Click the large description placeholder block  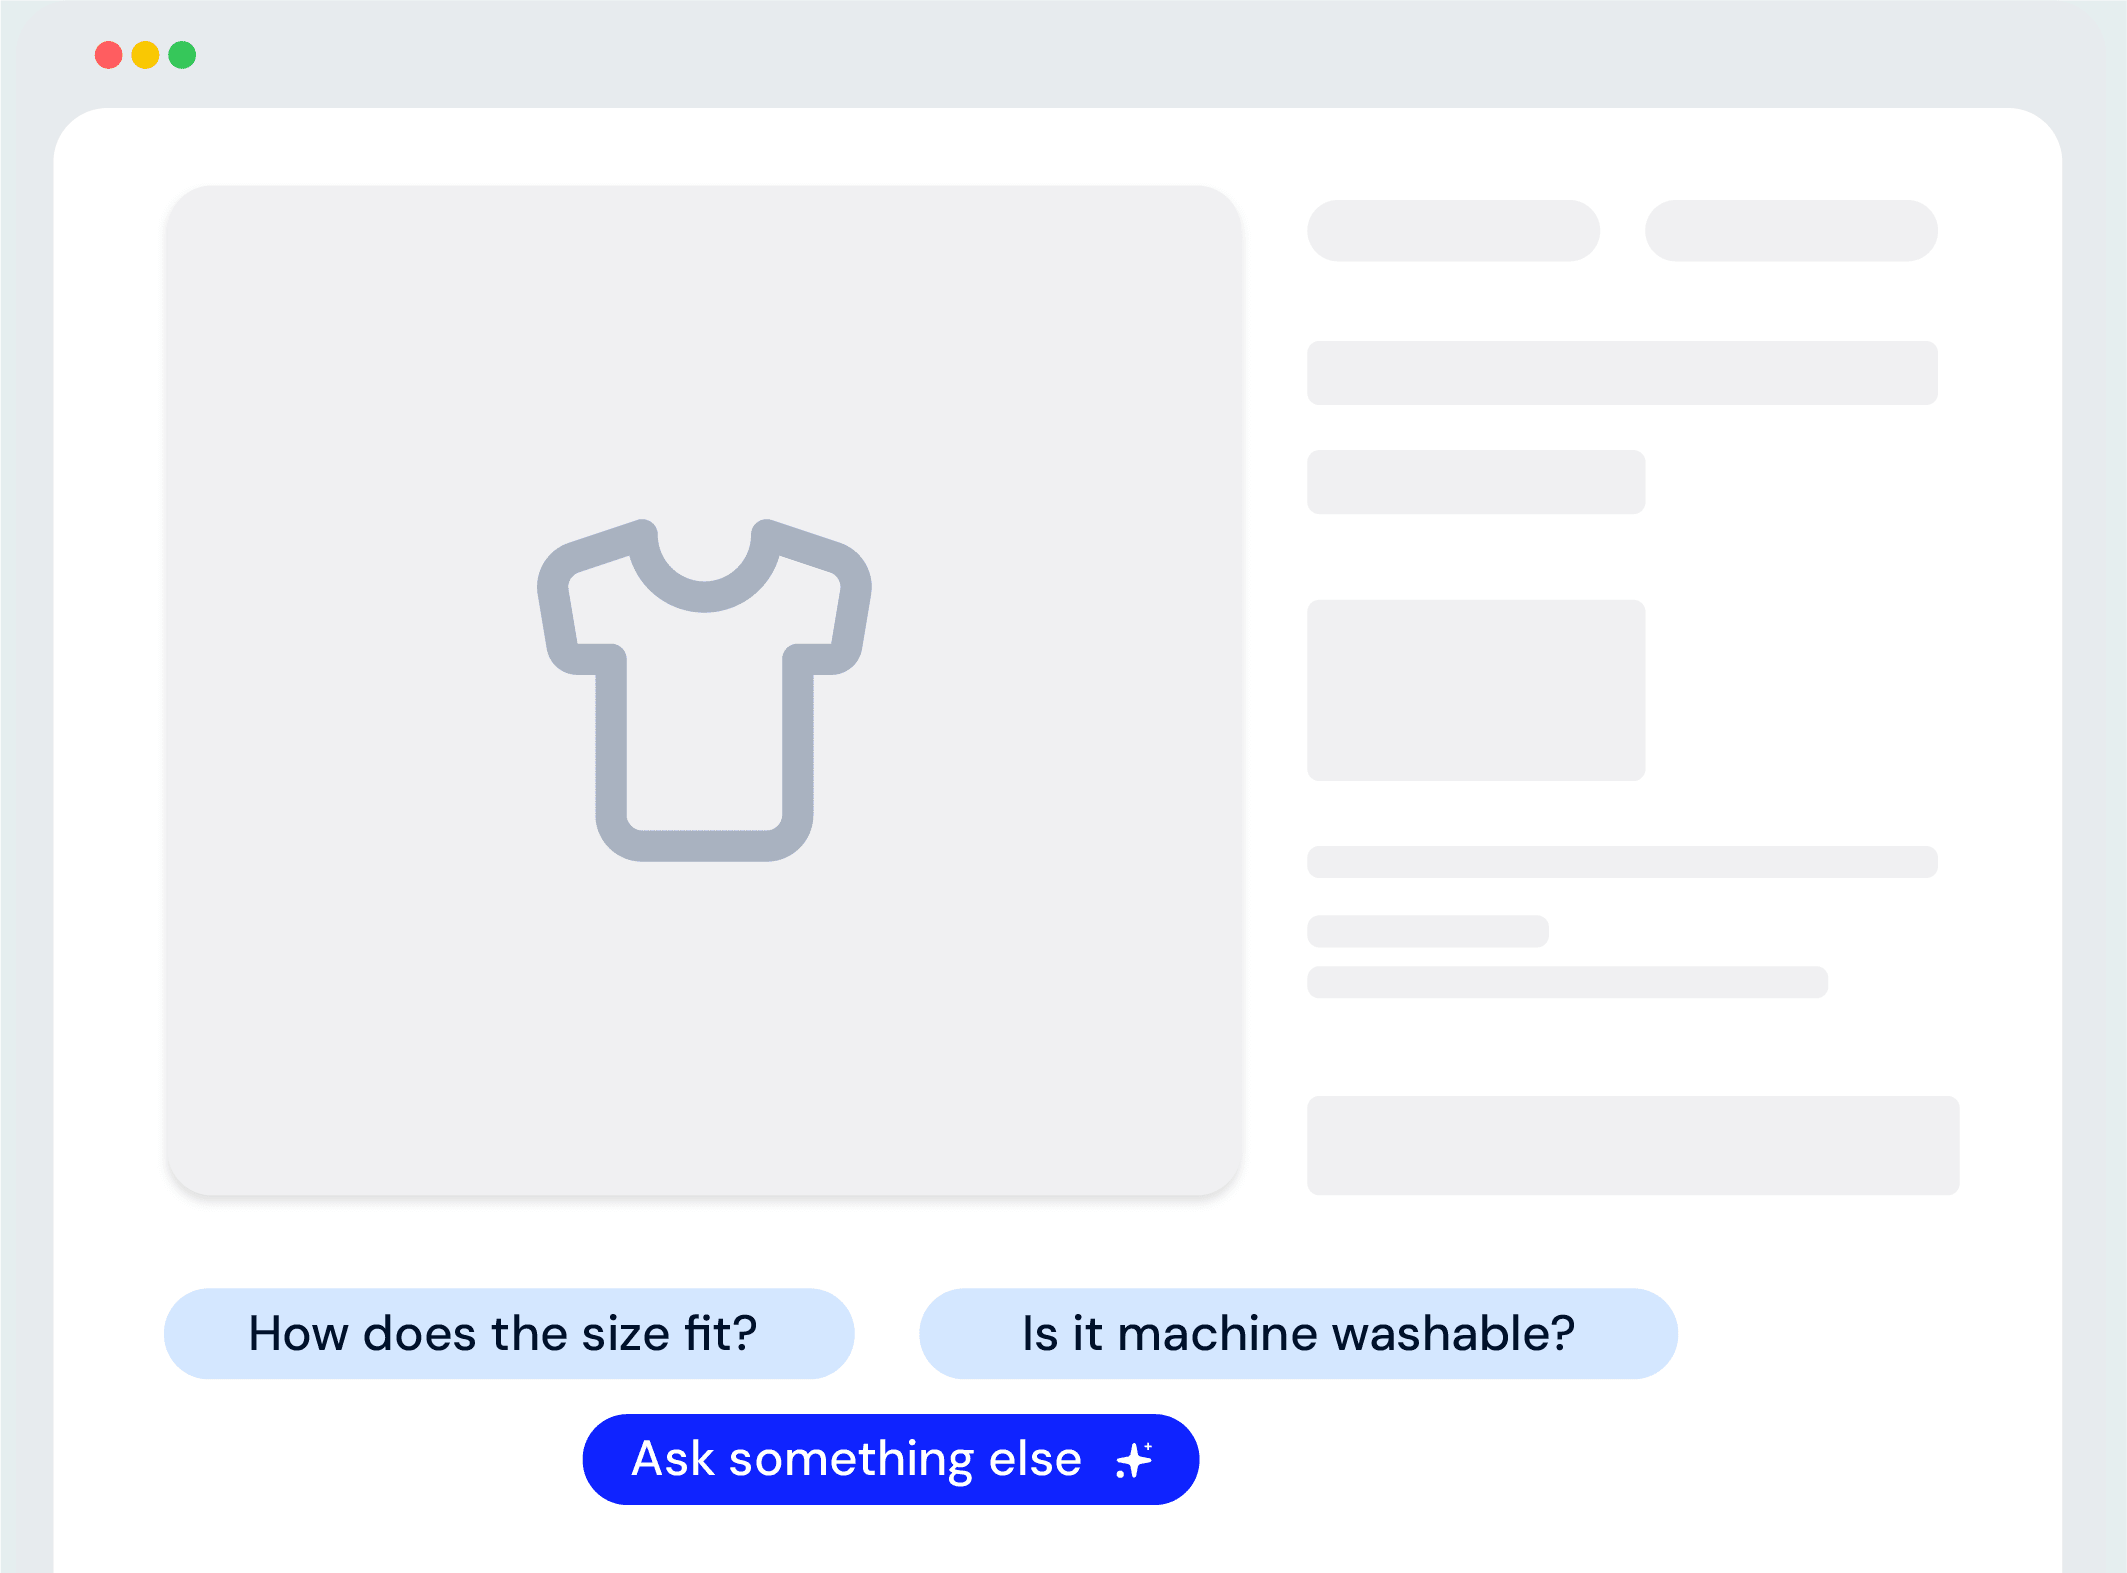pyautogui.click(x=1477, y=688)
